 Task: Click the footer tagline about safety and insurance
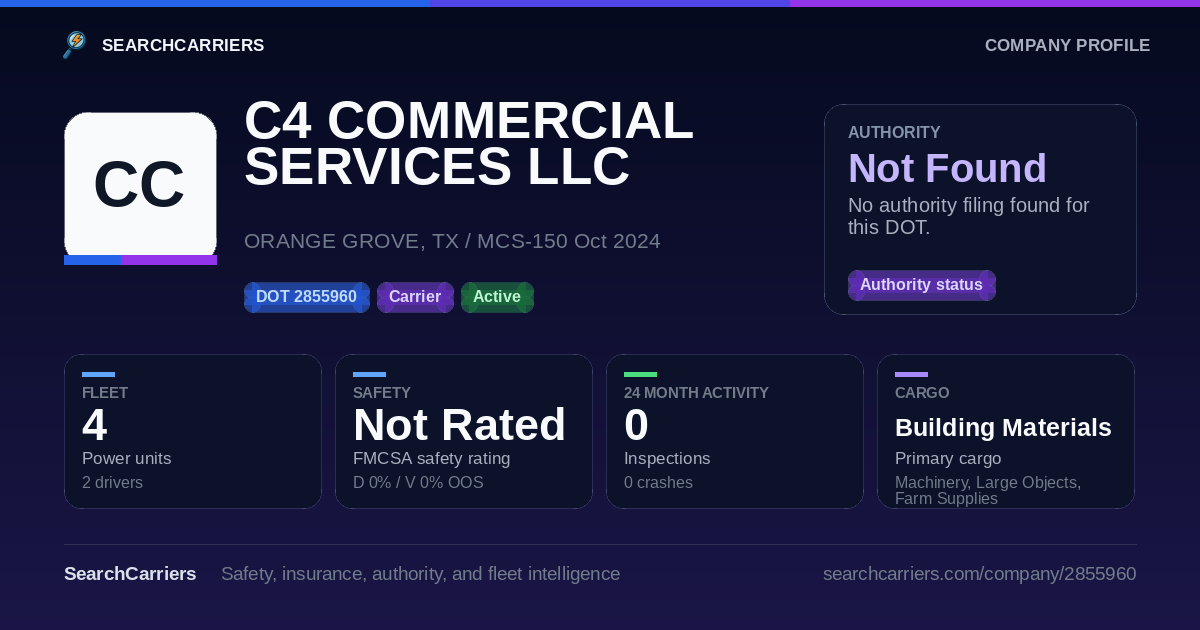click(420, 574)
